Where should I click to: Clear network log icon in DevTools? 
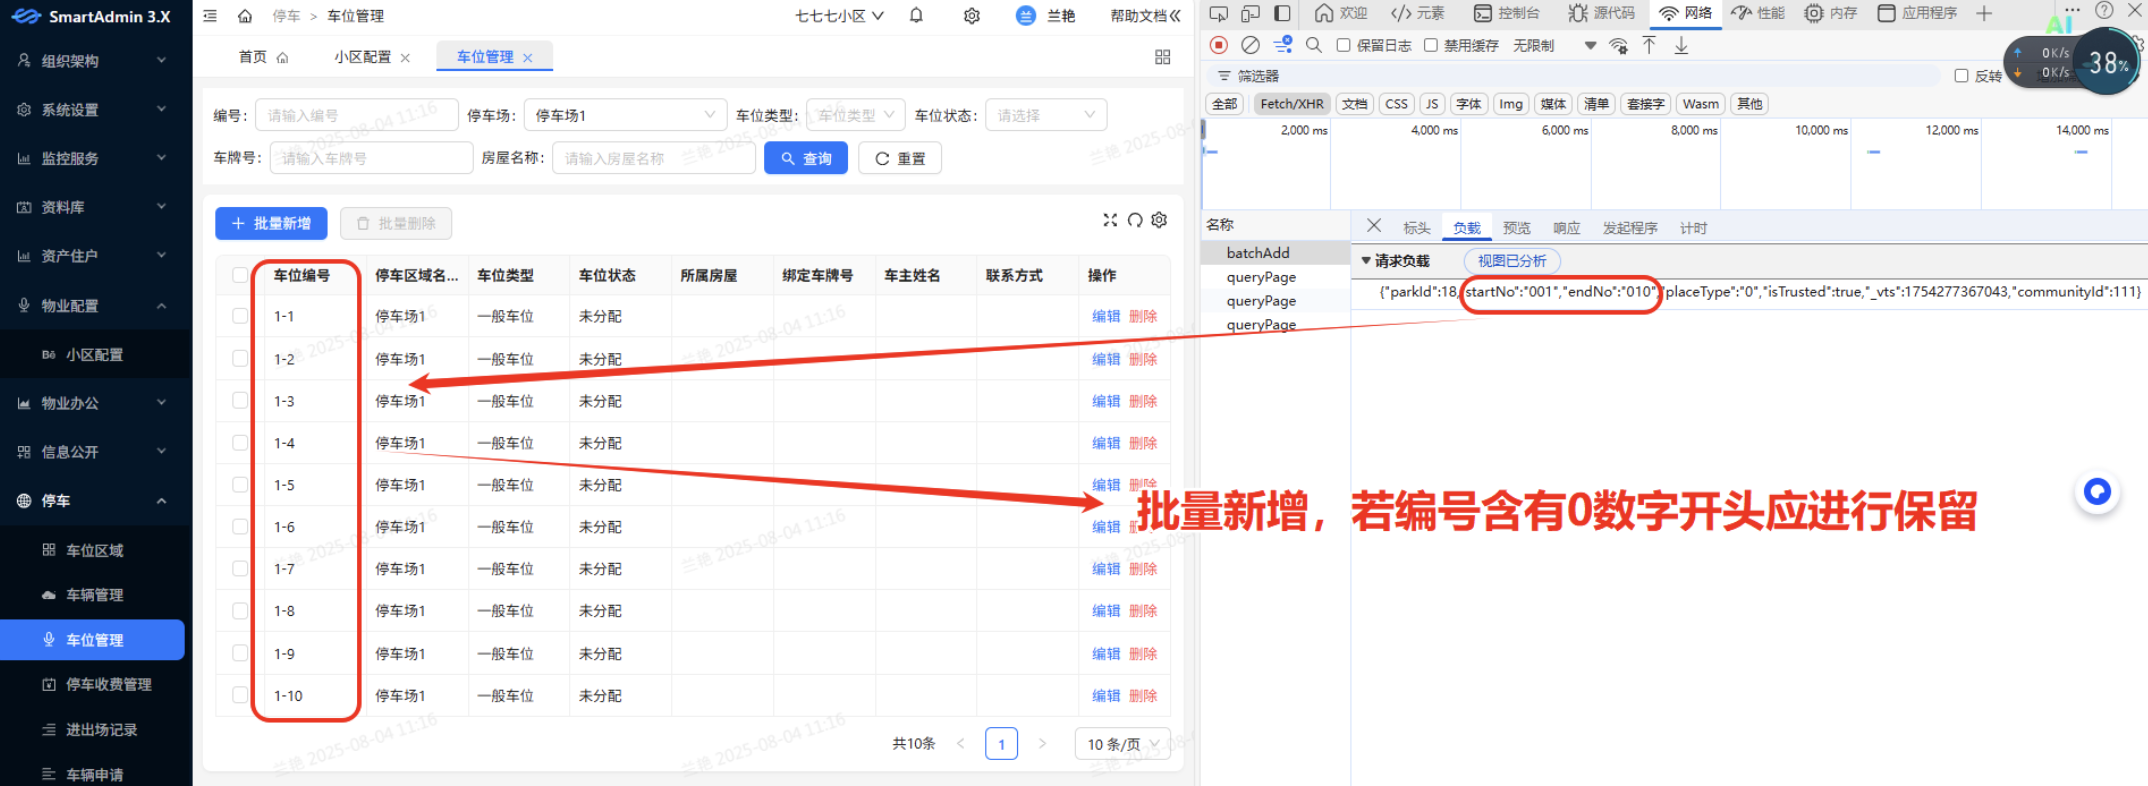[1250, 45]
